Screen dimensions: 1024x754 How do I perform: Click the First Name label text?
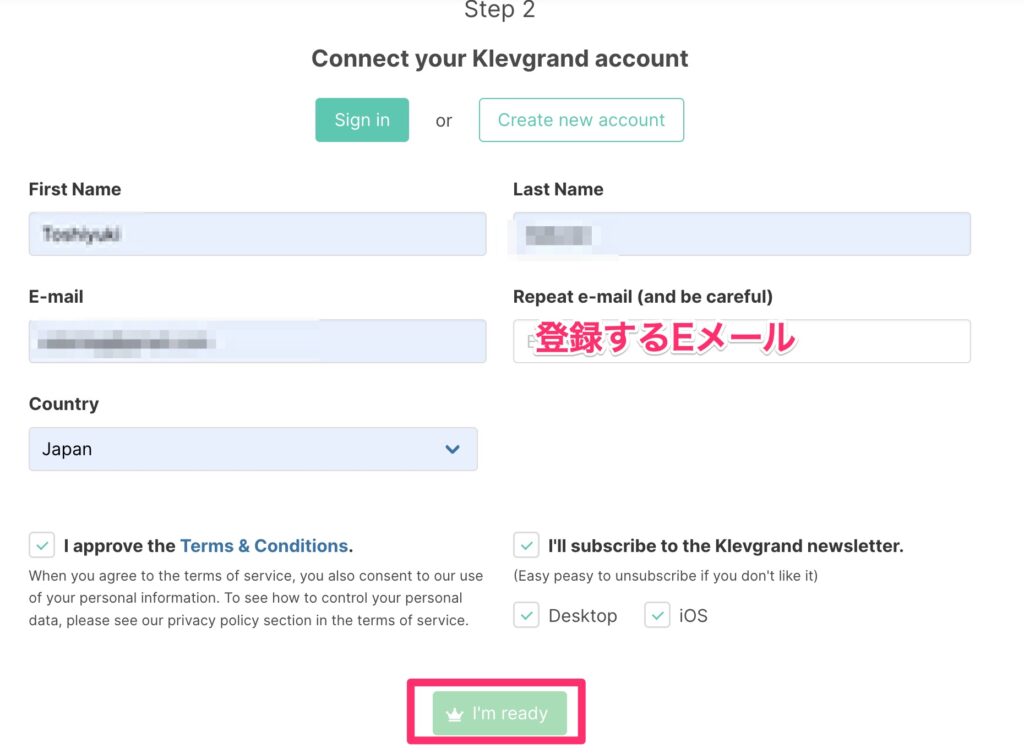(75, 189)
